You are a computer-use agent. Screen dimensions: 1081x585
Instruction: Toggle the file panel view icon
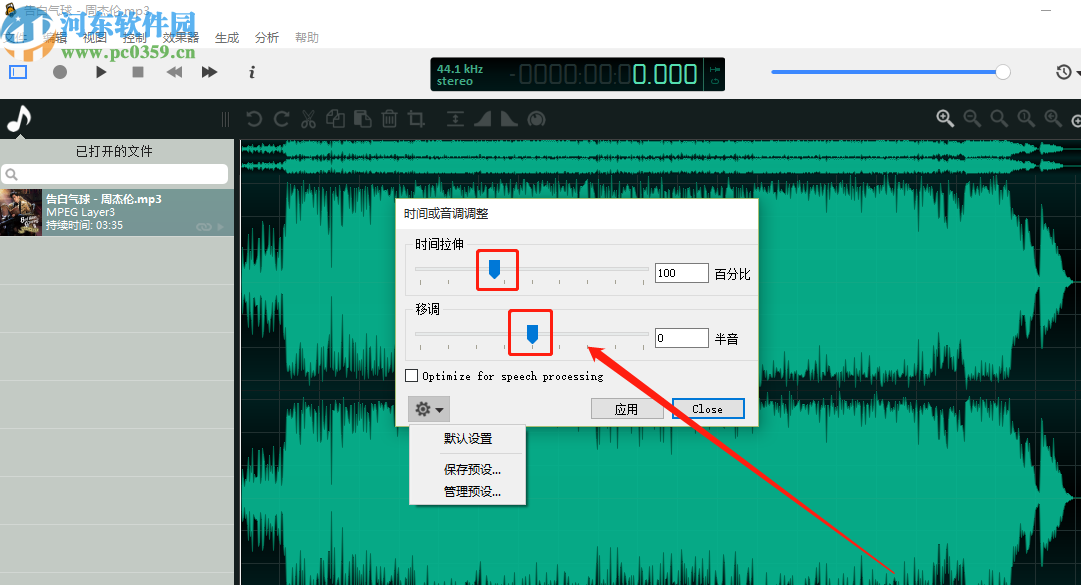pos(18,72)
